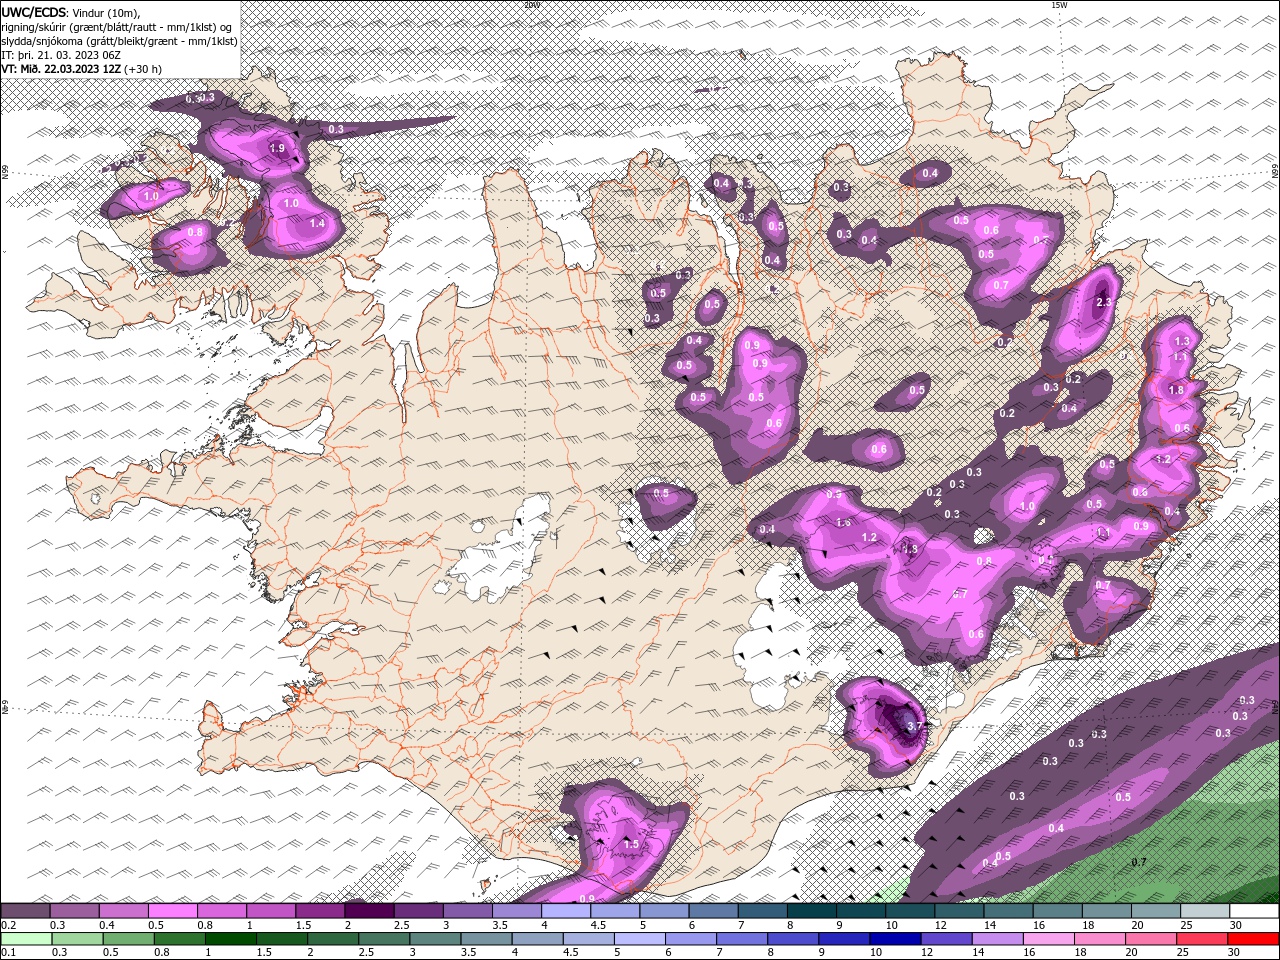Select the '2.3' snowfall value in the northeast

pyautogui.click(x=1104, y=302)
